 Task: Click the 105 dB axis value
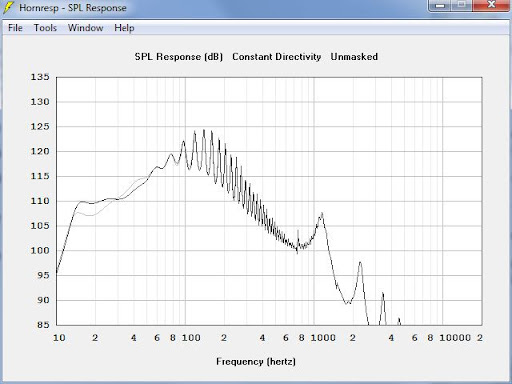[40, 226]
